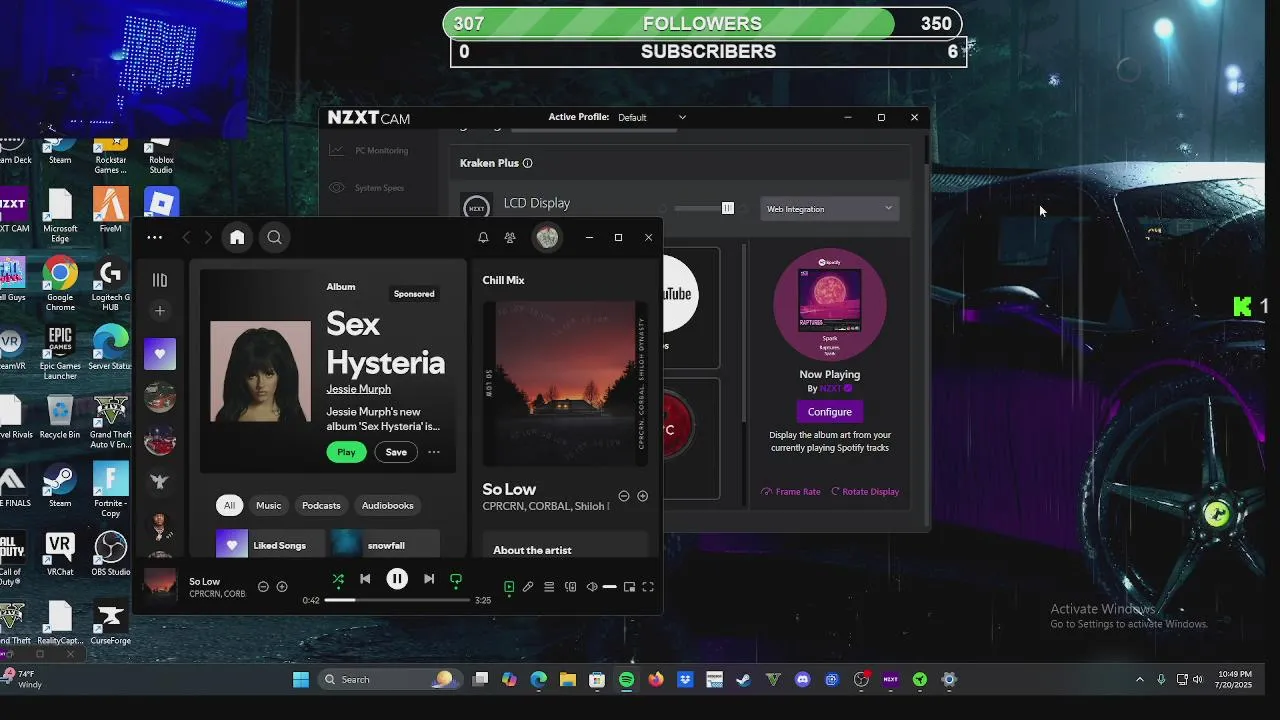Open Spotify mini player
This screenshot has width=1280, height=720.
click(629, 587)
